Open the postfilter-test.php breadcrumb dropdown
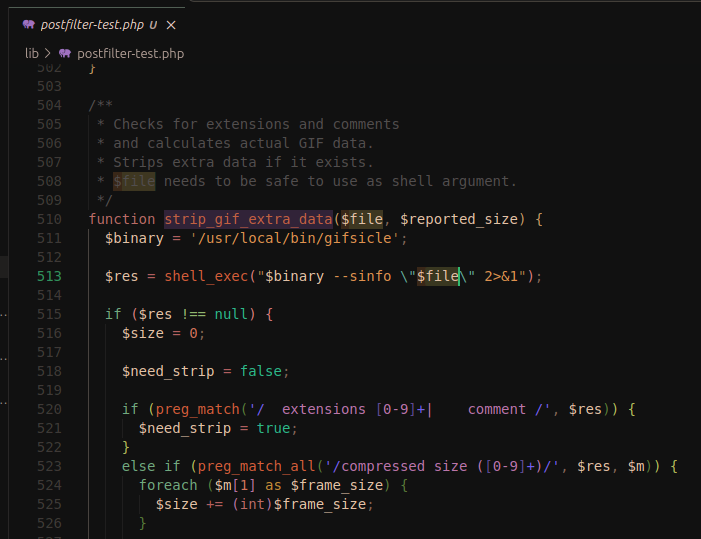Viewport: 701px width, 539px height. click(130, 53)
